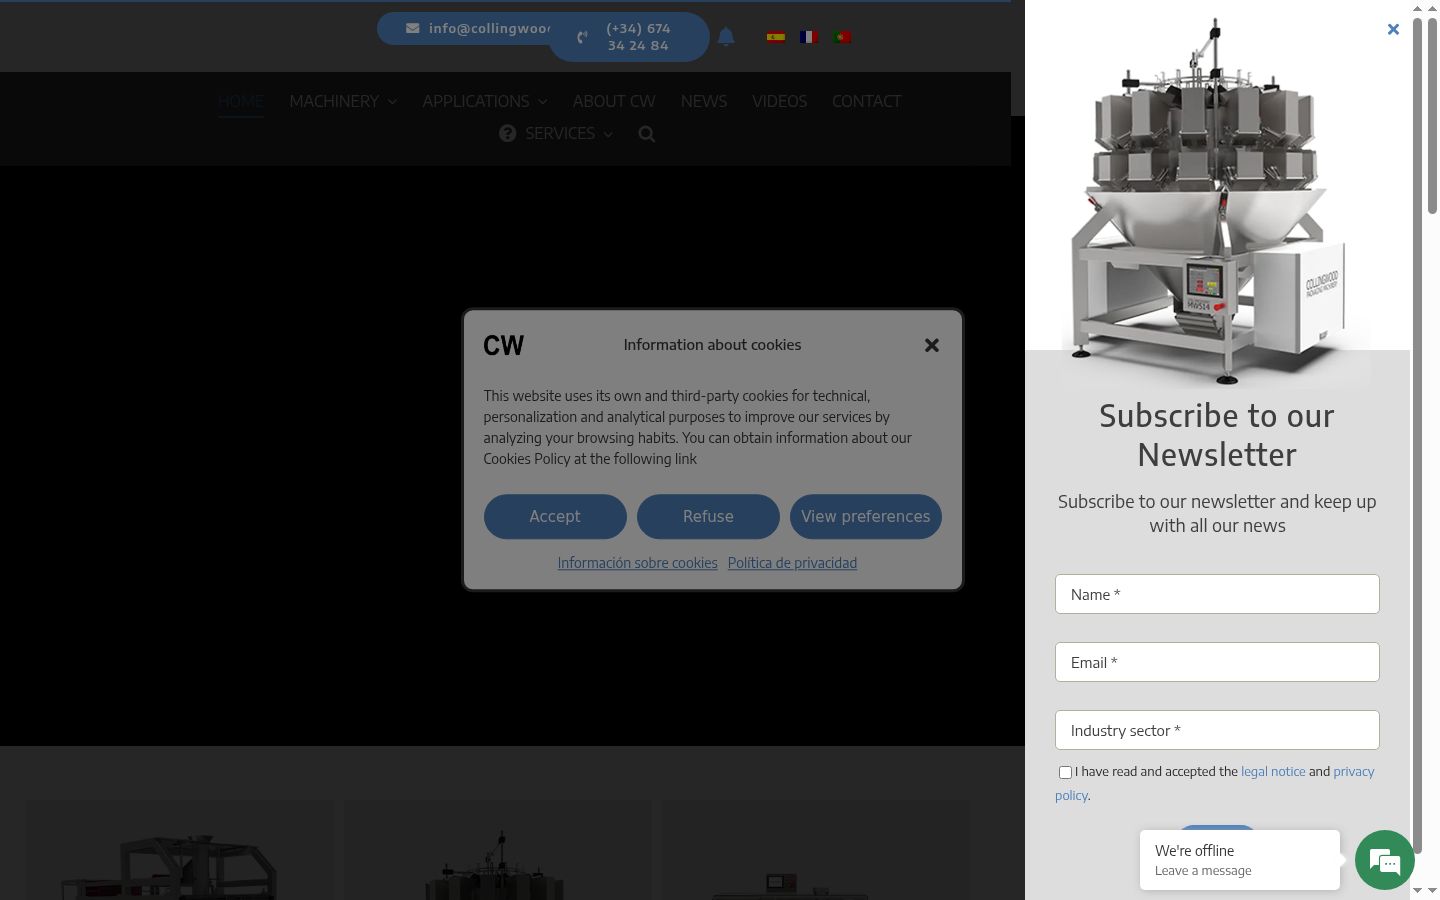This screenshot has height=900, width=1440.
Task: Focus the Industry sector input field
Action: pyautogui.click(x=1217, y=730)
